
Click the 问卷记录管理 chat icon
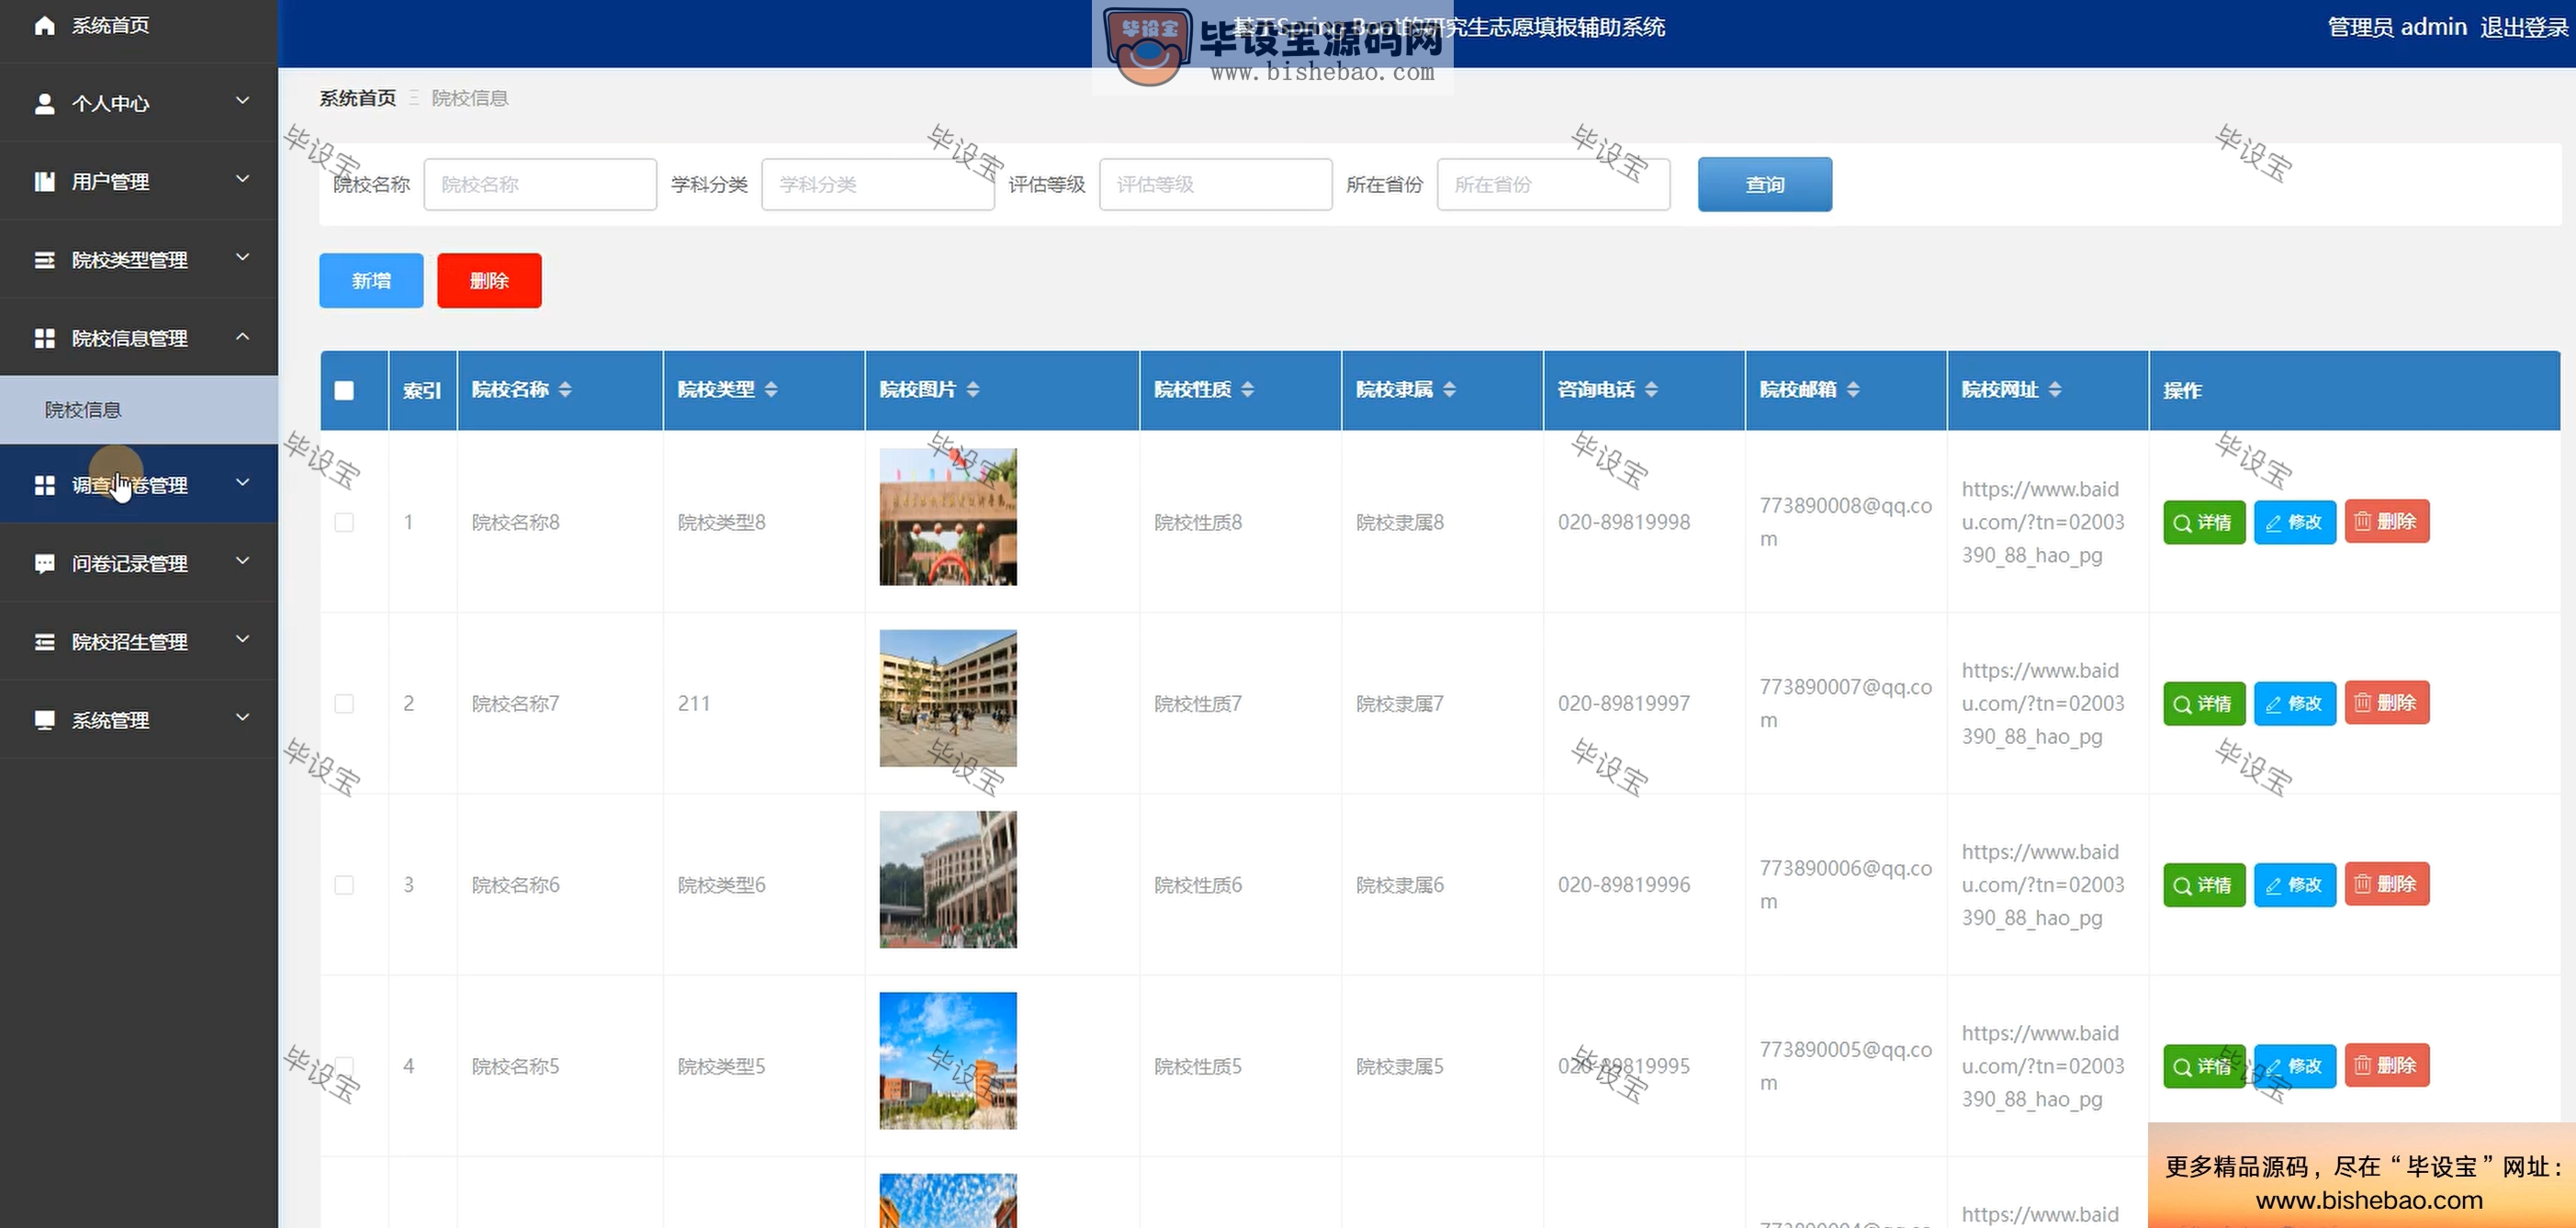[44, 563]
